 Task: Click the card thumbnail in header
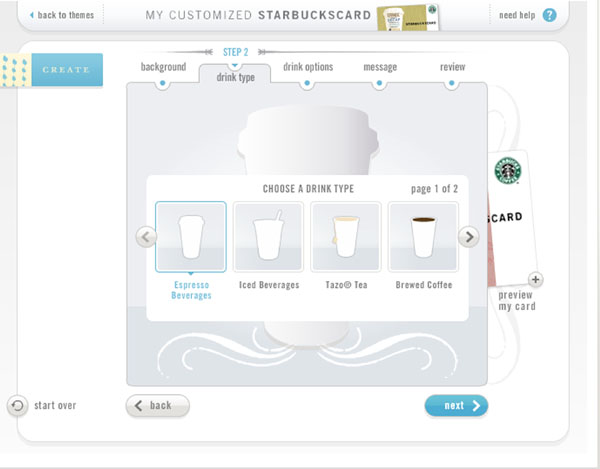408,17
